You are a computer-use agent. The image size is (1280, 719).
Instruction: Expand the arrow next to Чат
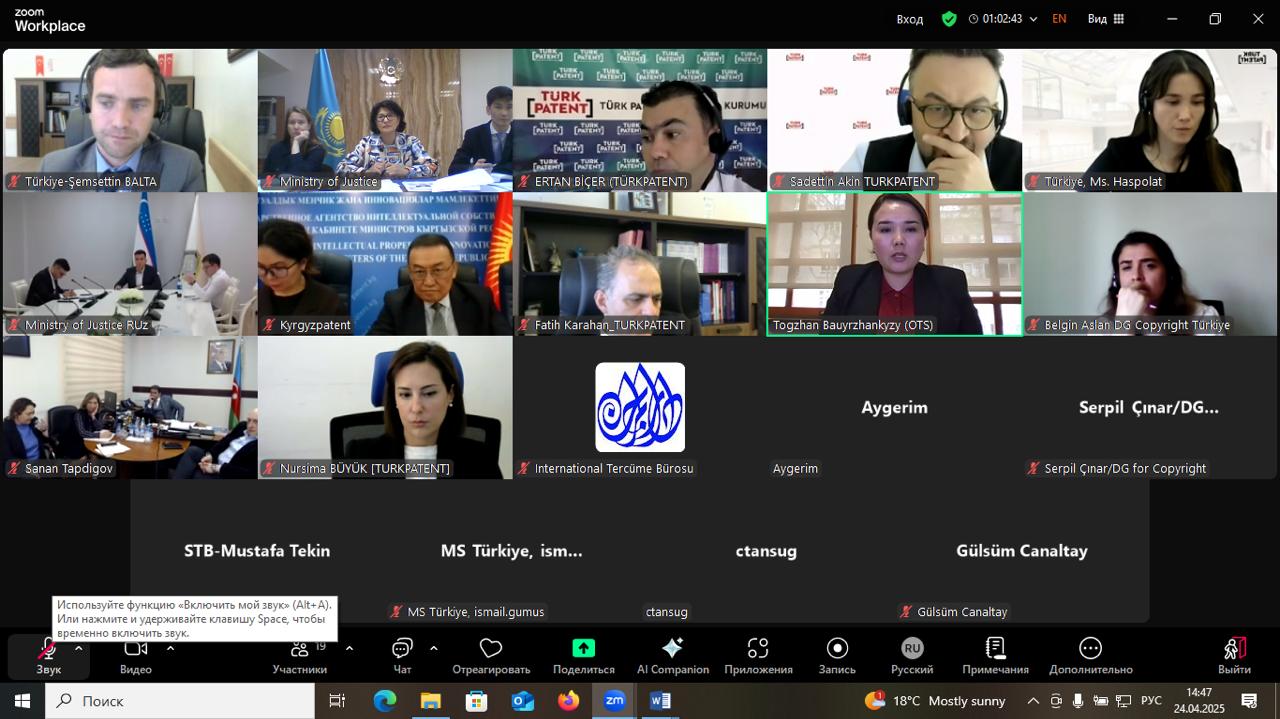tap(433, 648)
